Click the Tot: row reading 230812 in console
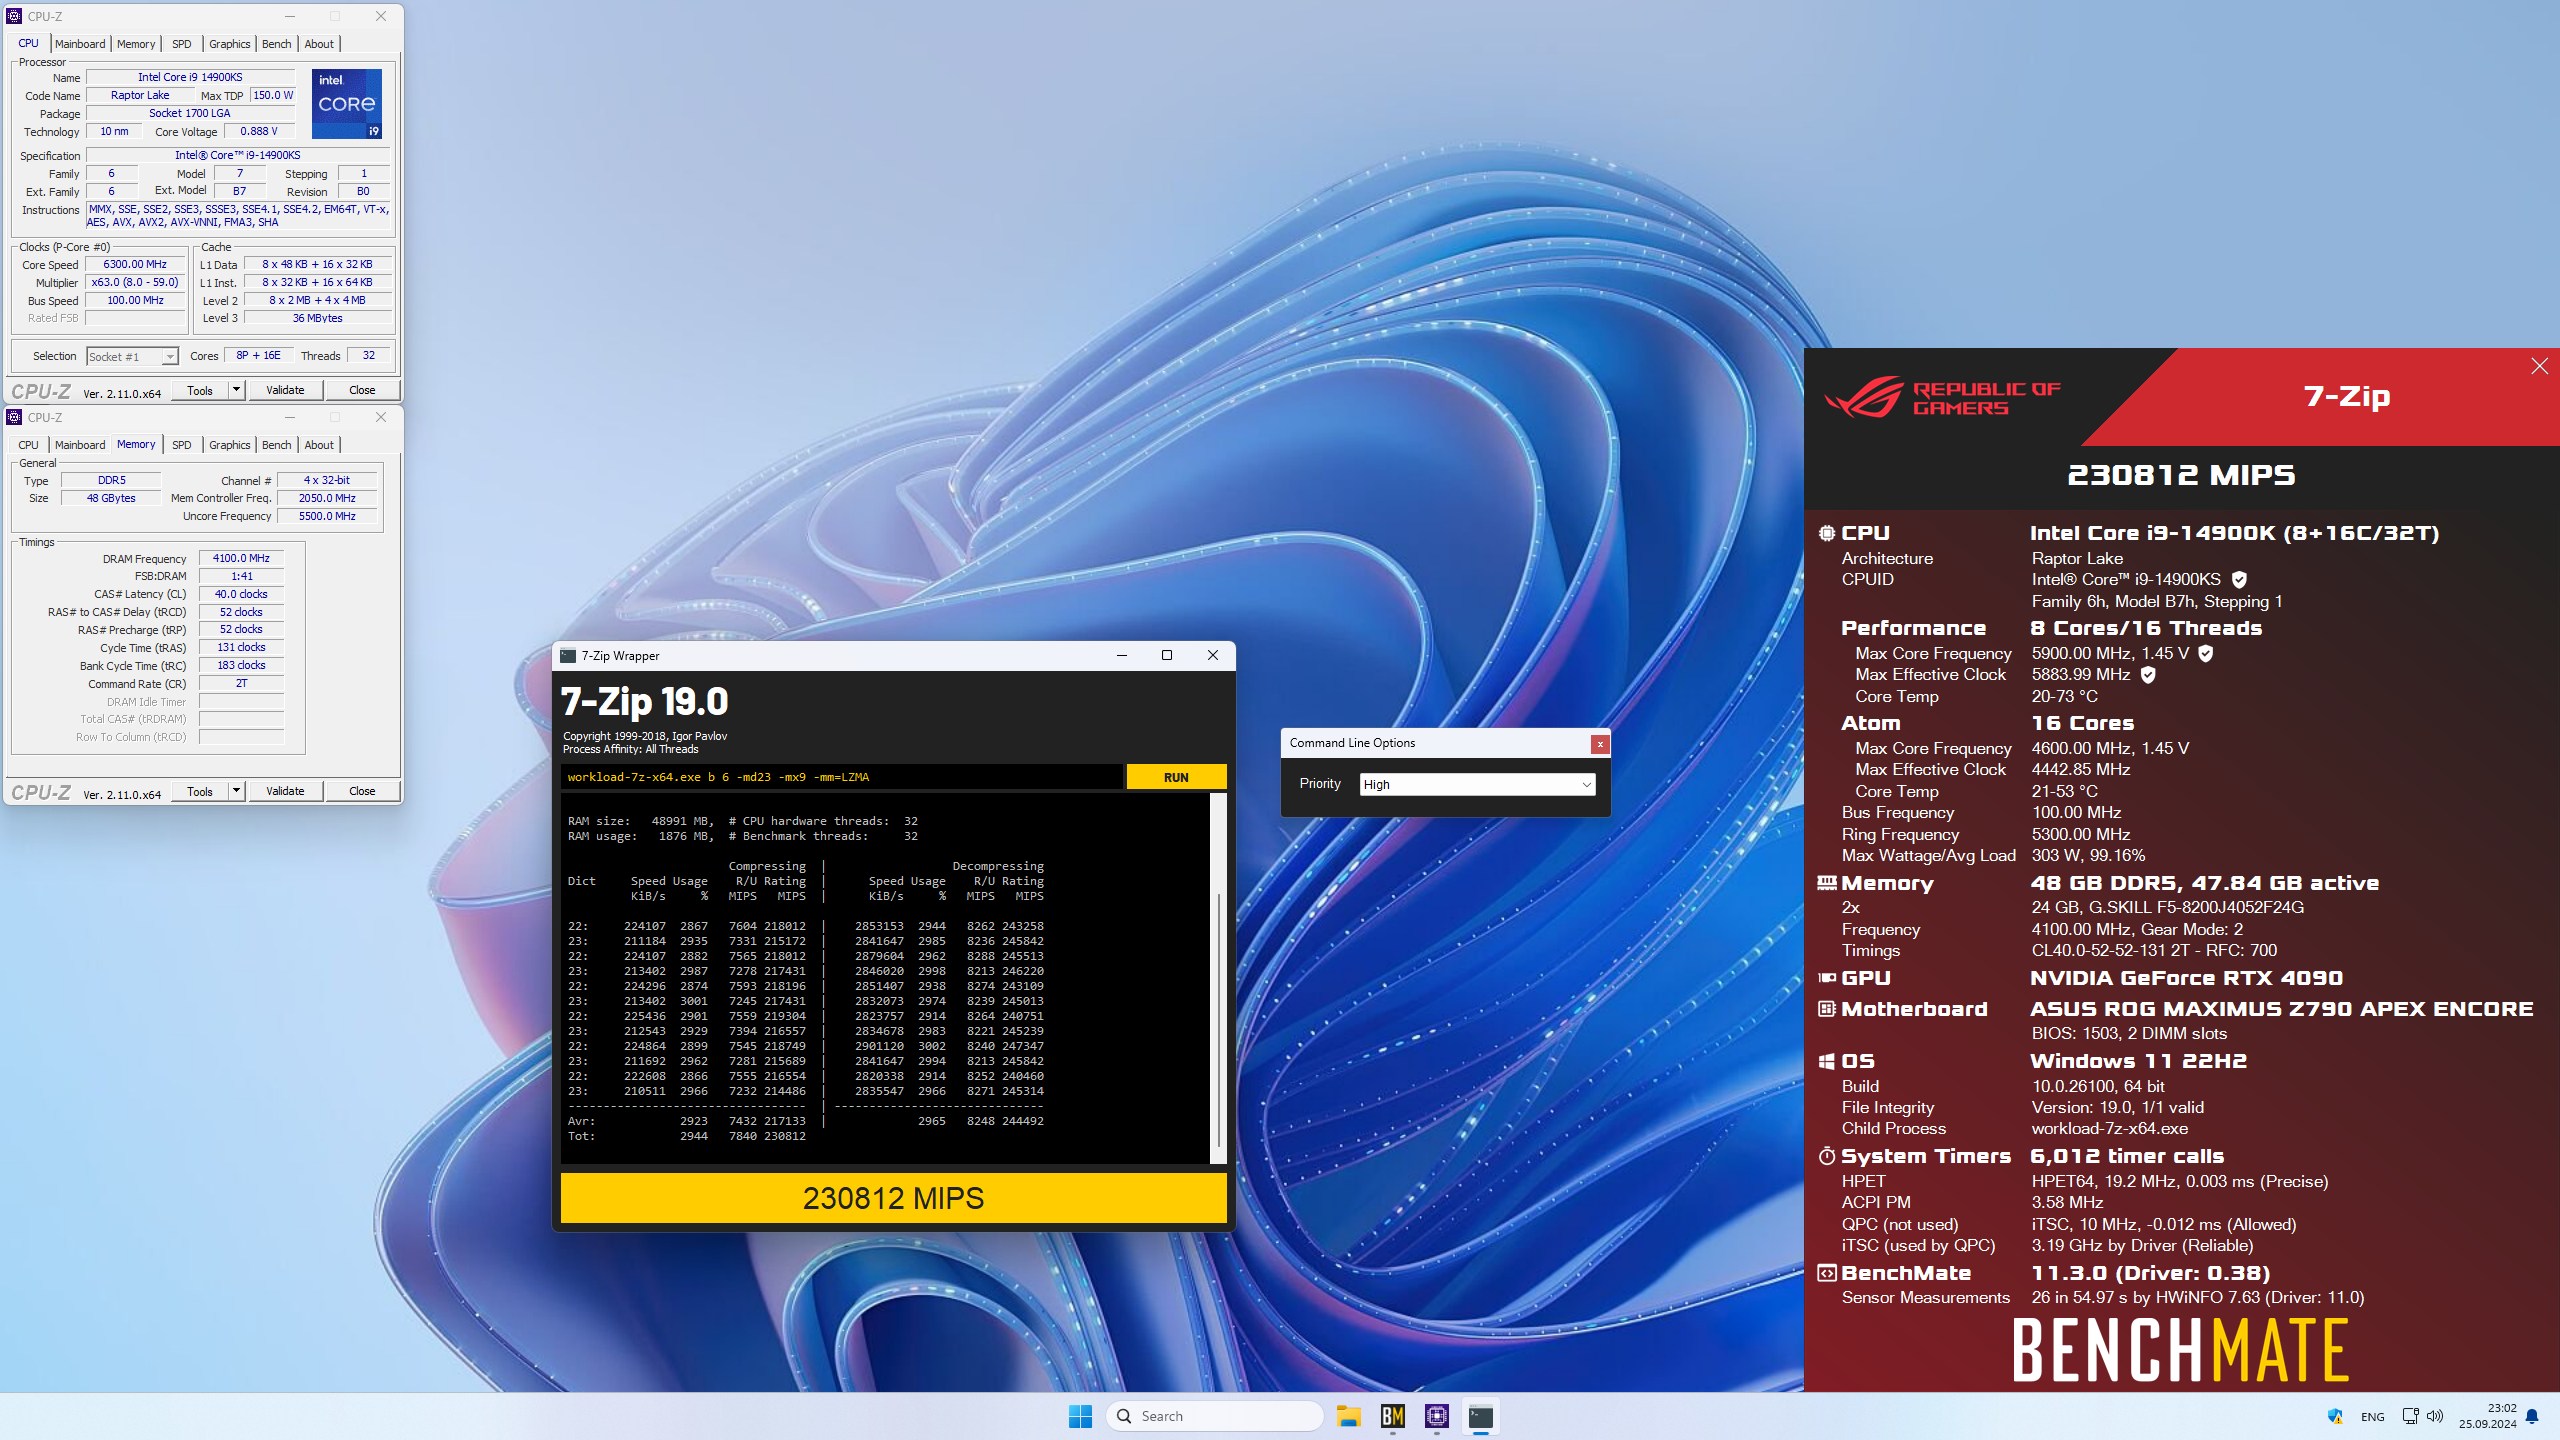The image size is (2560, 1440). 687,1136
